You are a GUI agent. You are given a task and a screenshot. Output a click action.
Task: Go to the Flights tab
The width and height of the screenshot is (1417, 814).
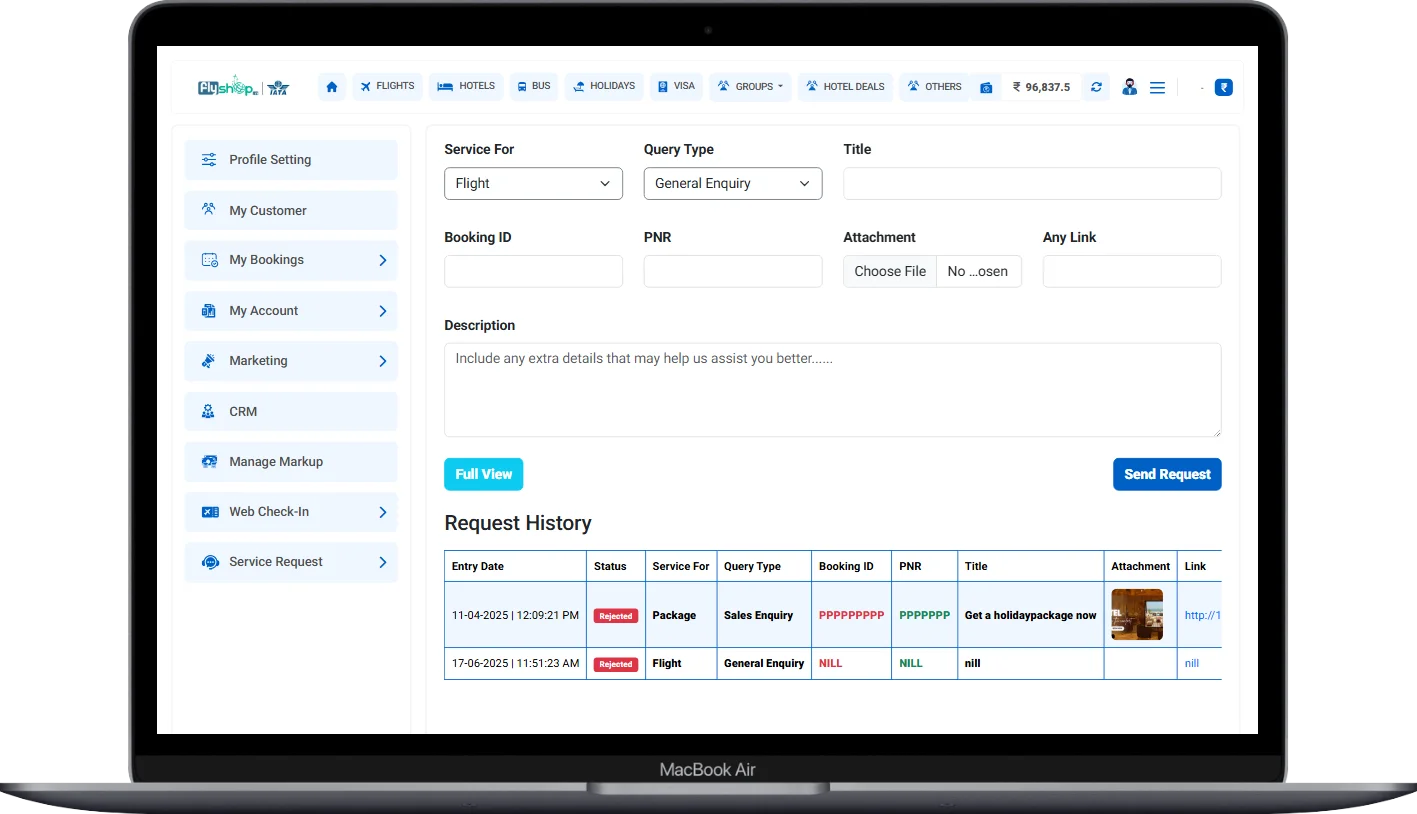387,86
